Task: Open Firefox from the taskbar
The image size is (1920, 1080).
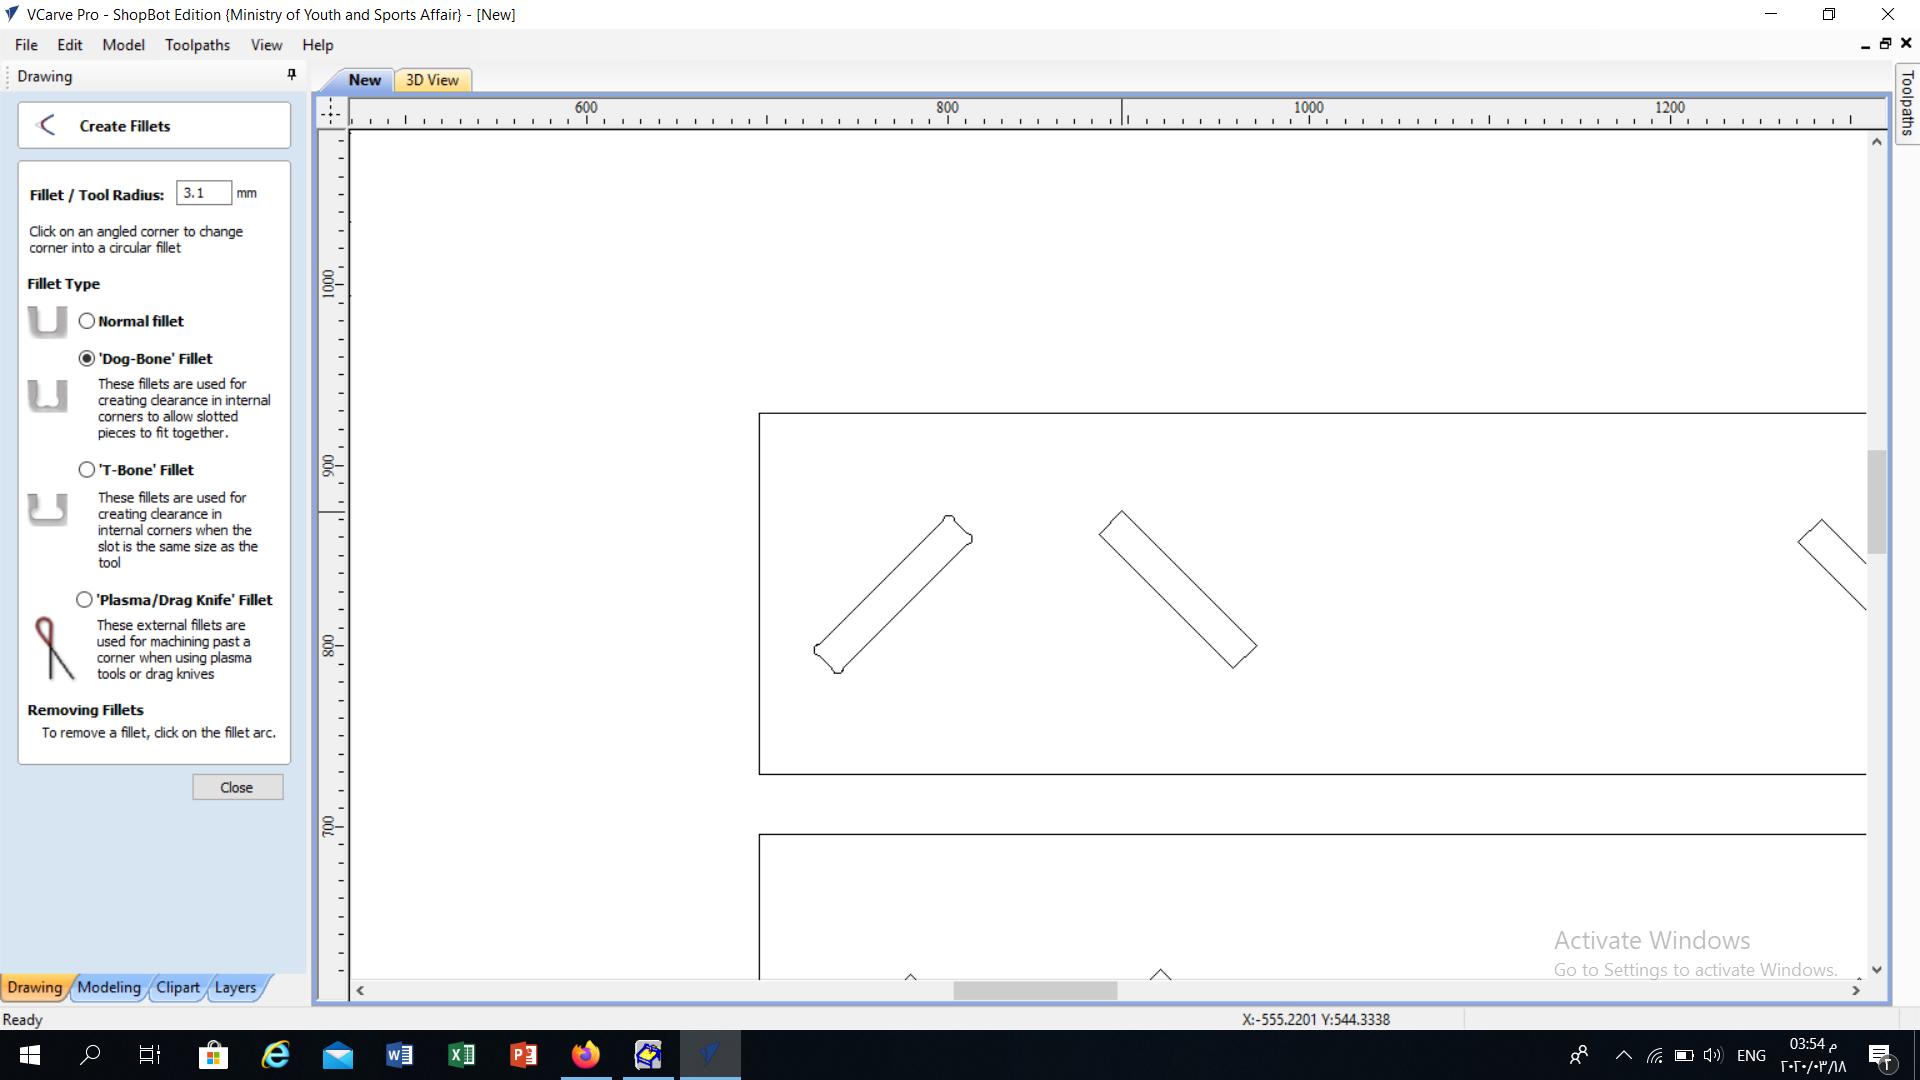Action: 585,1055
